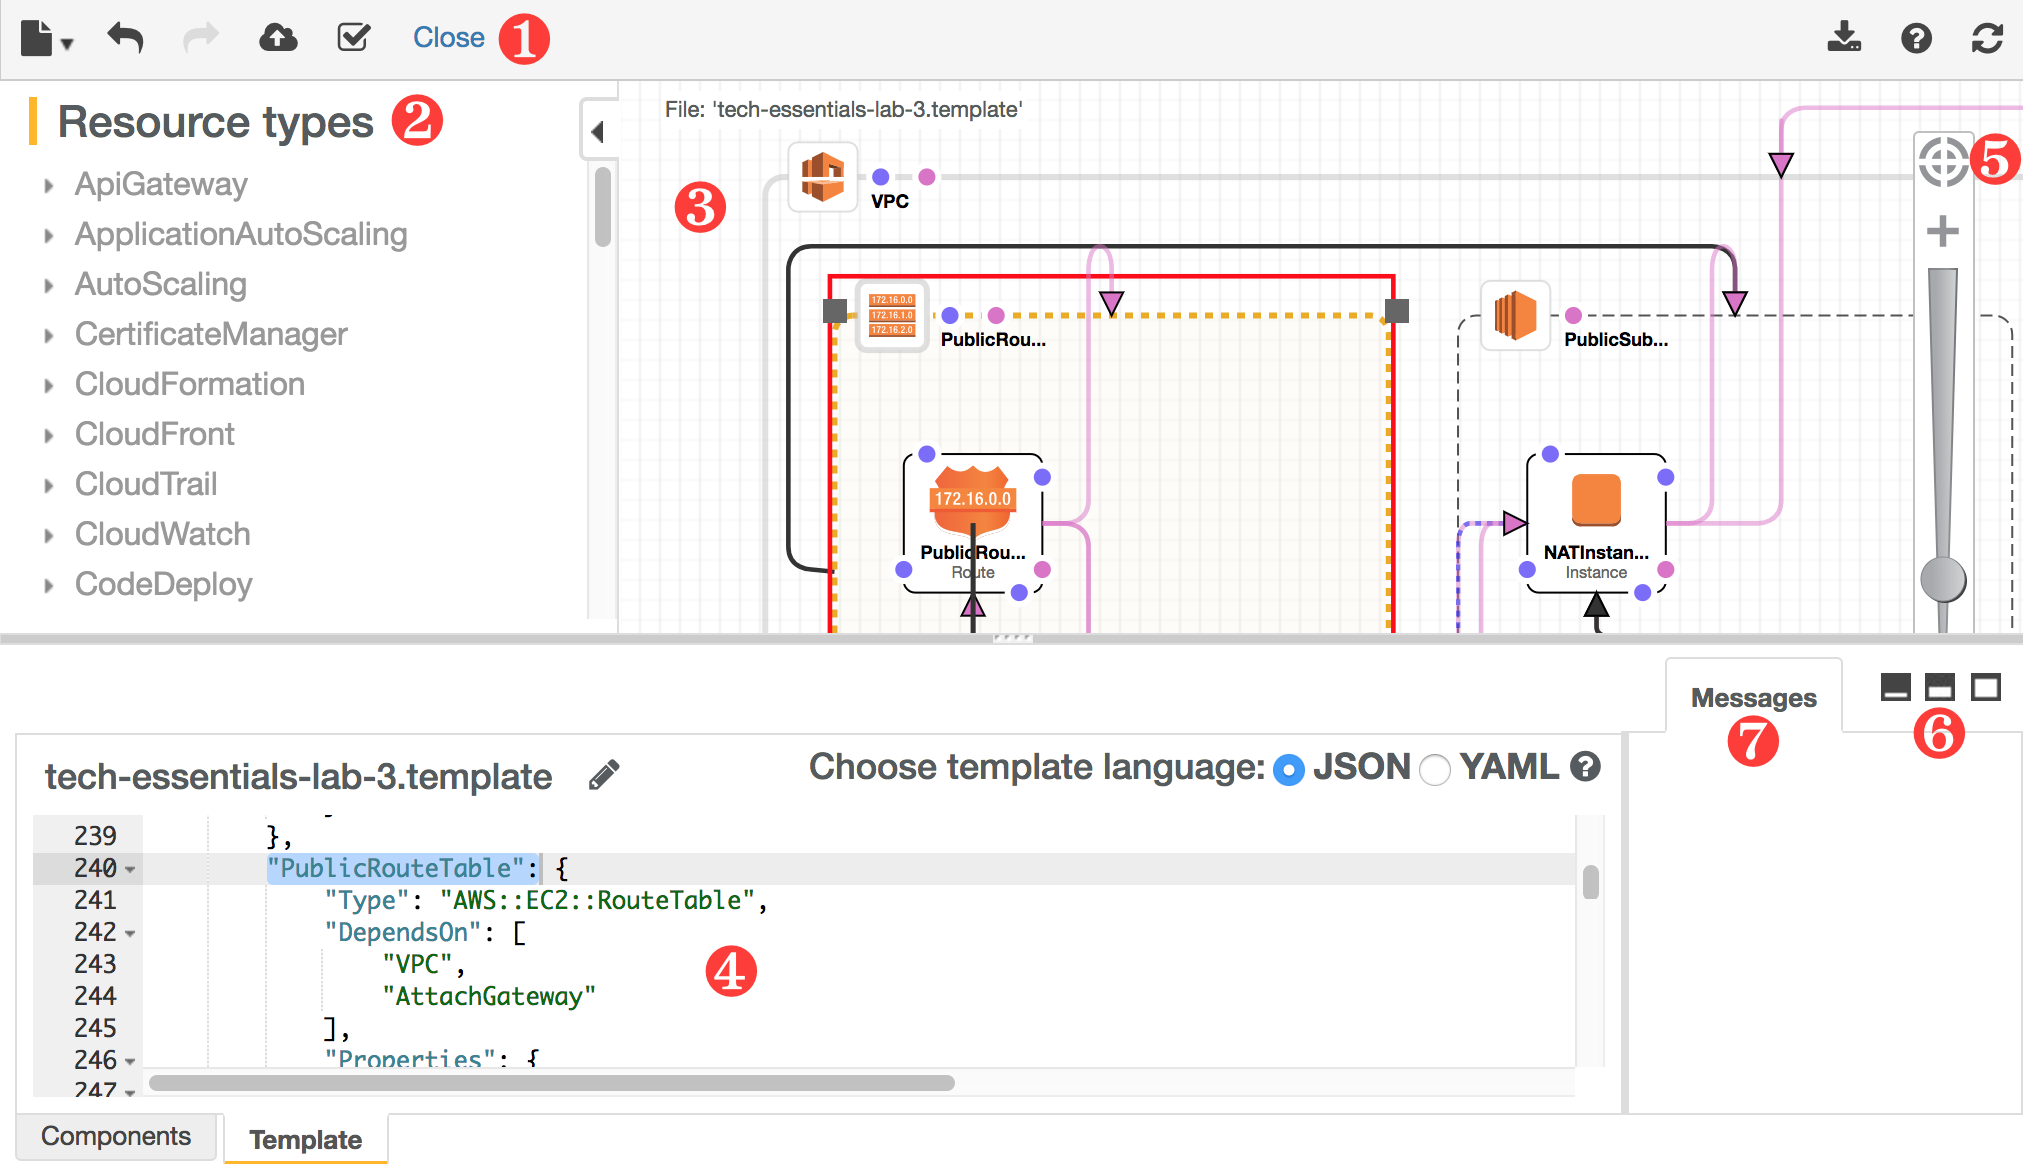The height and width of the screenshot is (1164, 2023).
Task: Select the PublicRouteTable icon on canvas
Action: (892, 315)
